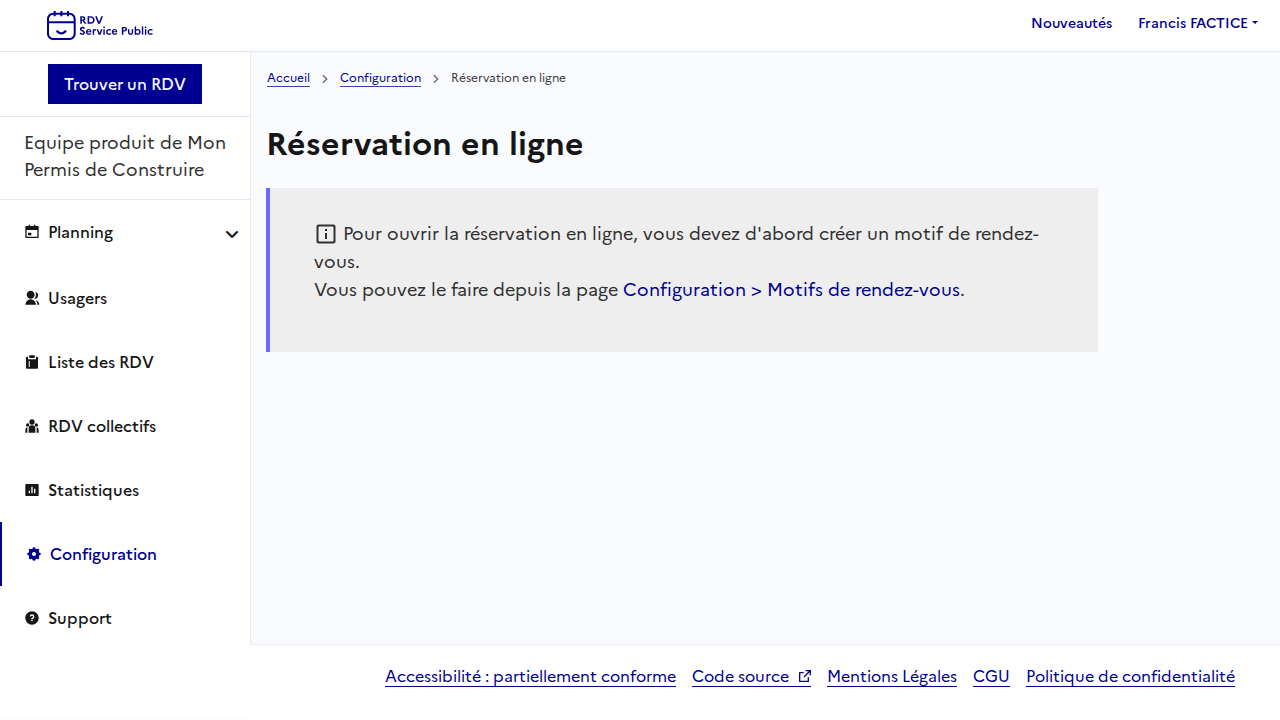
Task: Click the Planning calendar icon
Action: coord(32,232)
